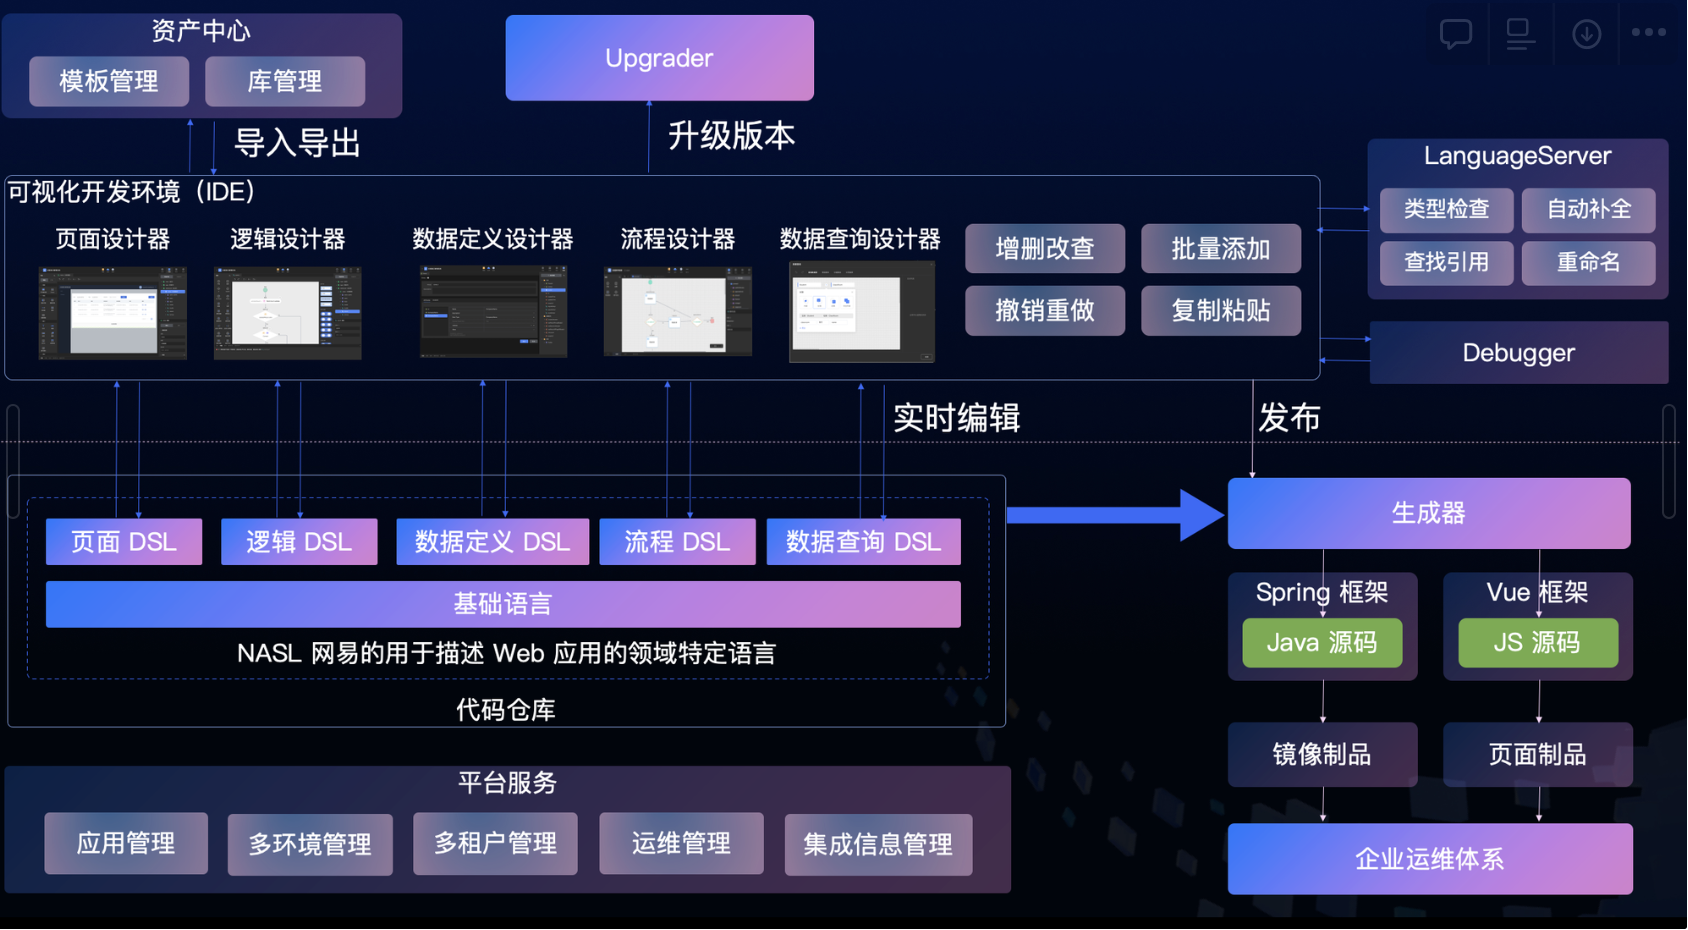The height and width of the screenshot is (930, 1688).
Task: Click the 集成信息管理 box
Action: [x=878, y=845]
